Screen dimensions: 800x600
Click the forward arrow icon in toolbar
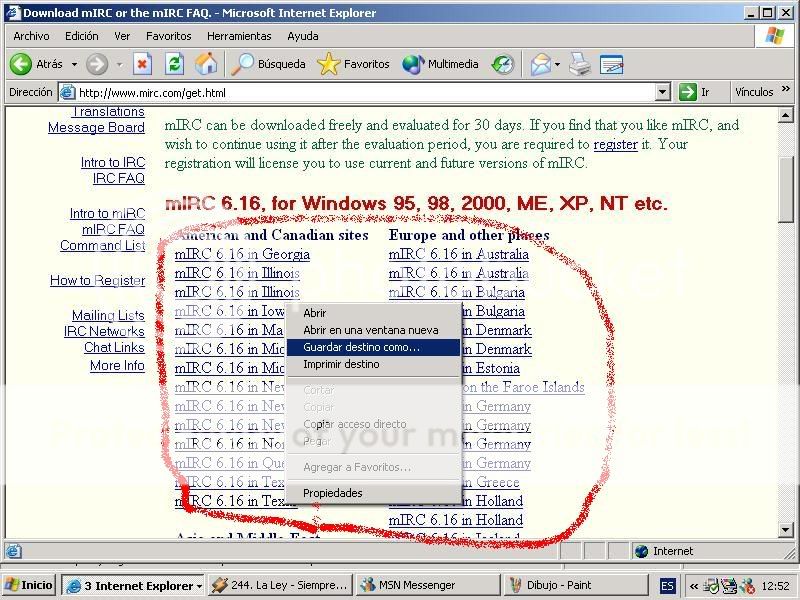pyautogui.click(x=96, y=64)
